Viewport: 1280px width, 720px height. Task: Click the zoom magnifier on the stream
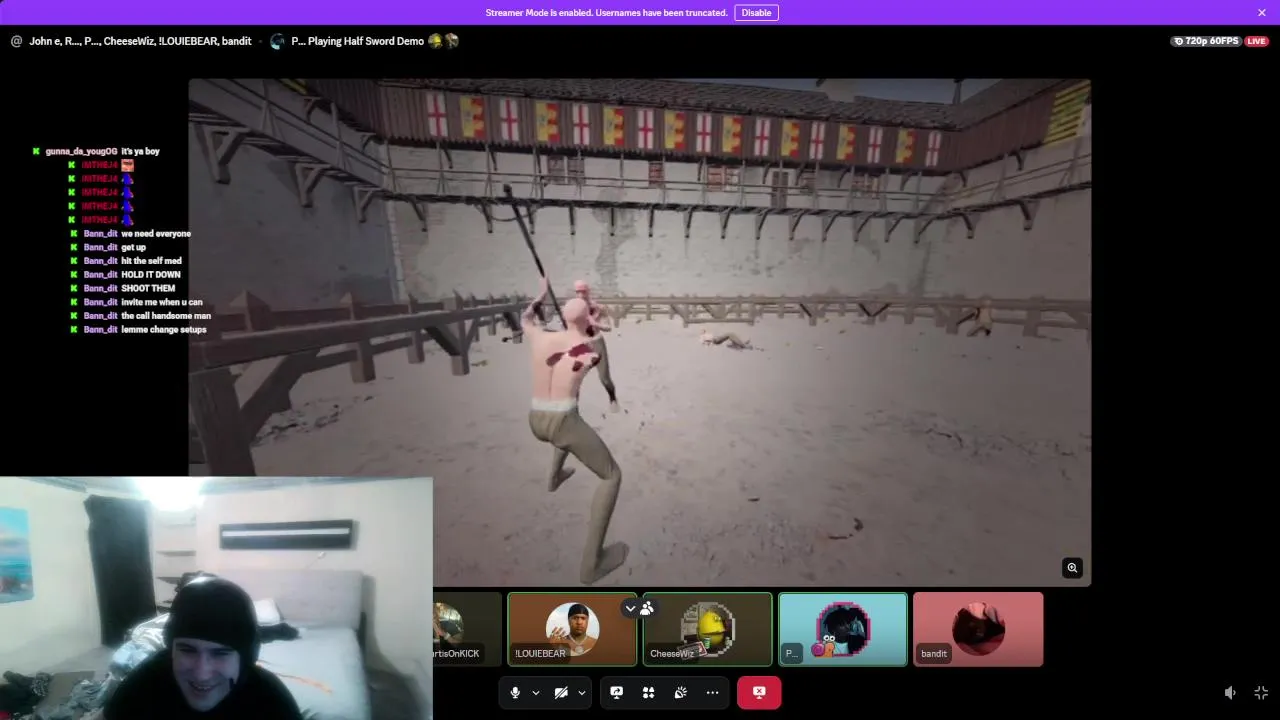[1072, 568]
